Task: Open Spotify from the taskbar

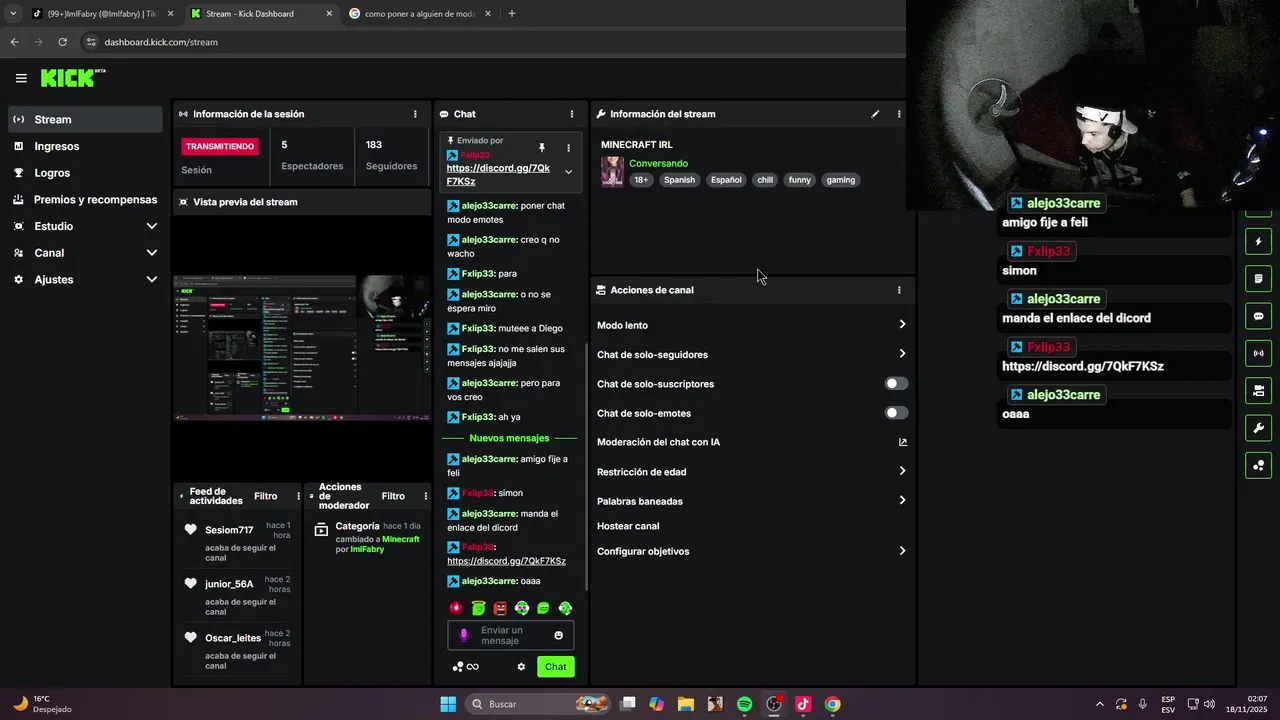Action: [x=744, y=704]
